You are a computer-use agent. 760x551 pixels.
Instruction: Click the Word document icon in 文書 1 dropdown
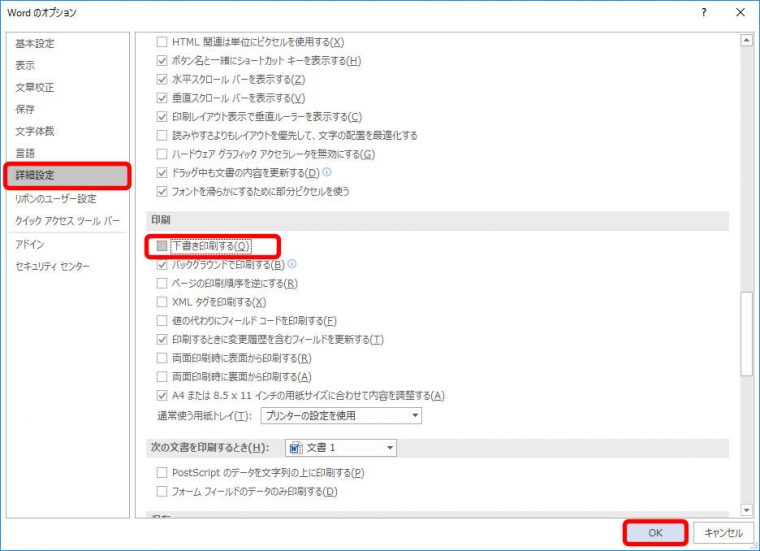tap(295, 448)
